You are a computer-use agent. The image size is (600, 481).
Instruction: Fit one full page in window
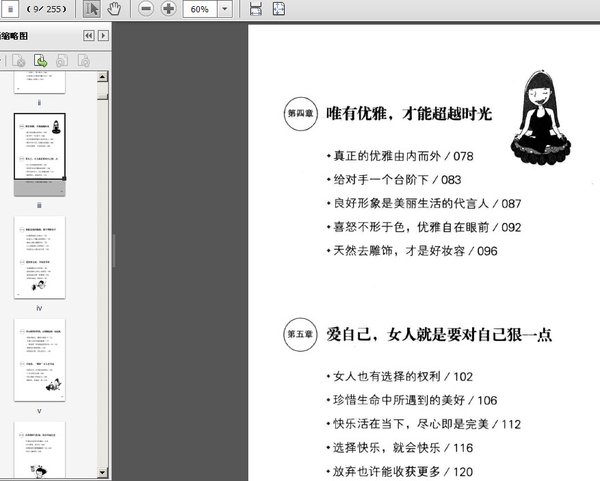[x=279, y=9]
